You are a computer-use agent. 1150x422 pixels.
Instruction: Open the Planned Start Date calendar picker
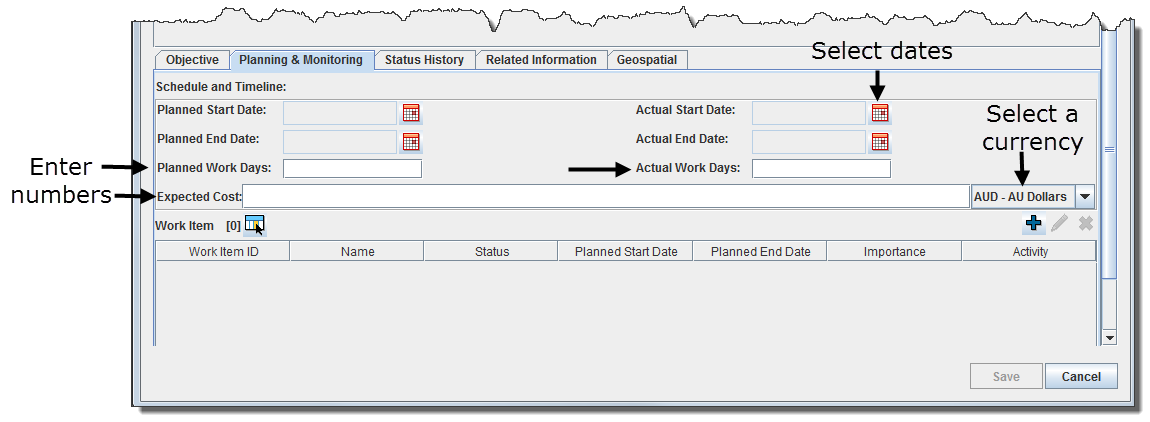tap(411, 112)
